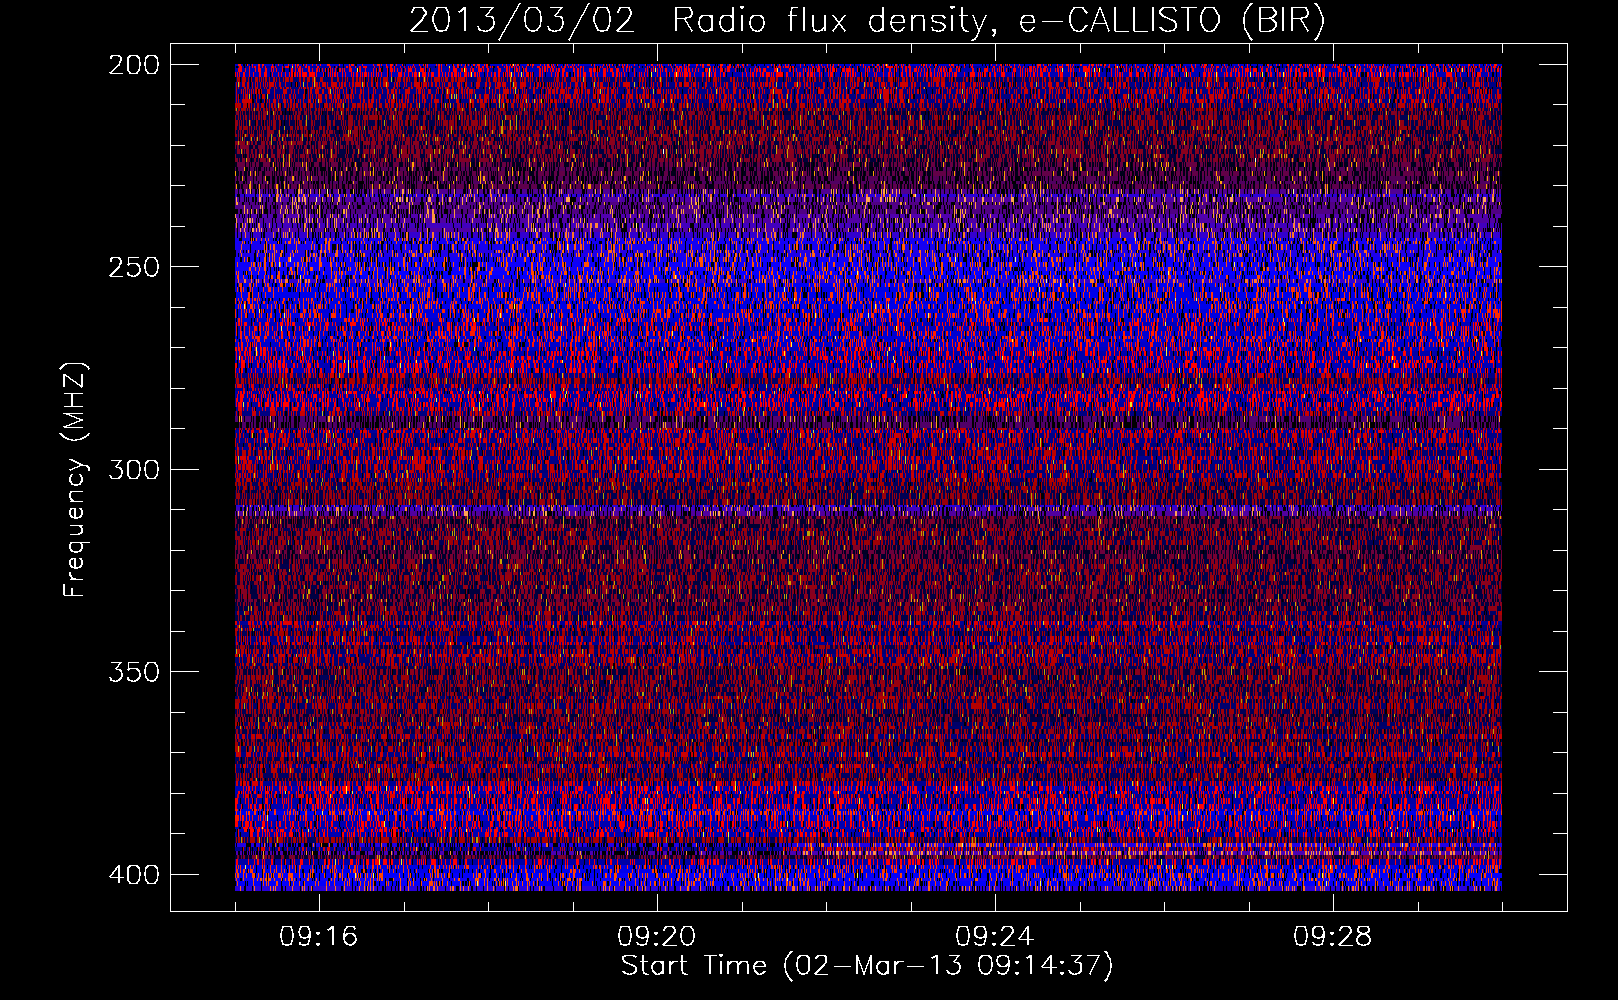Click the 09:16 time tick label
The width and height of the screenshot is (1618, 1000).
pos(319,937)
